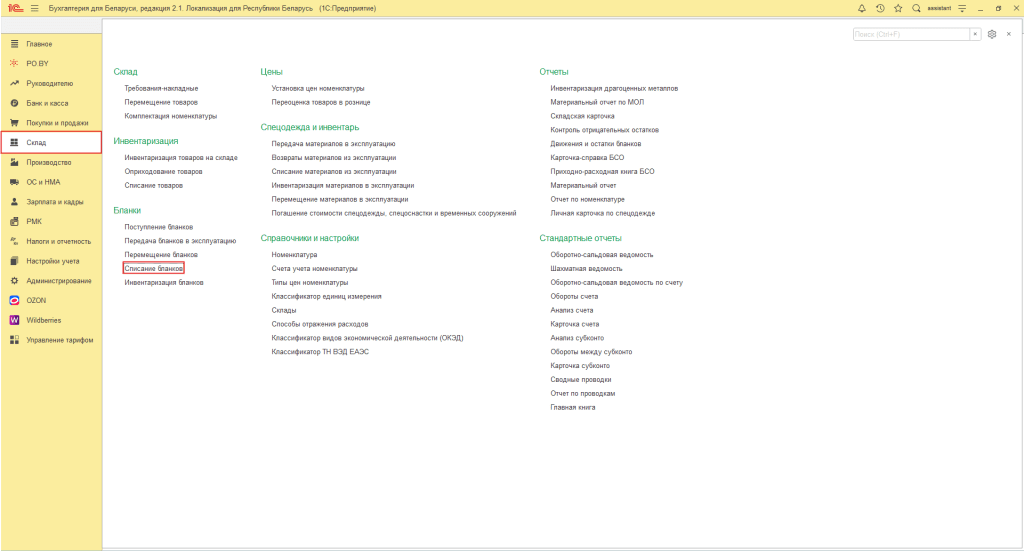Open Главная книга report

click(573, 407)
